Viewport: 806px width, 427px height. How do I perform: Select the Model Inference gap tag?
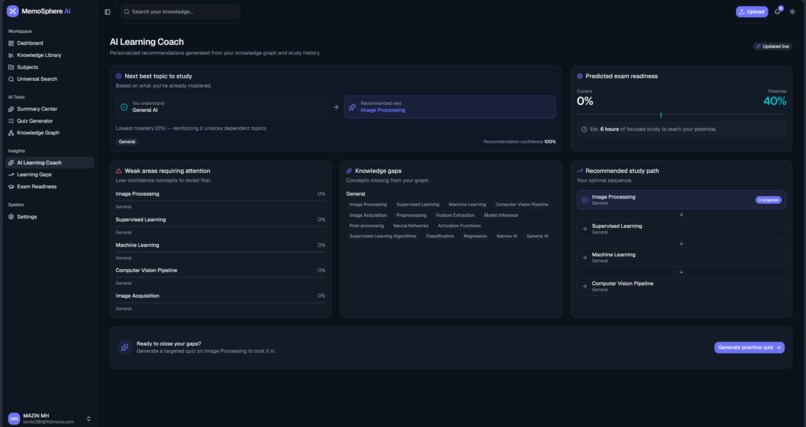(501, 215)
